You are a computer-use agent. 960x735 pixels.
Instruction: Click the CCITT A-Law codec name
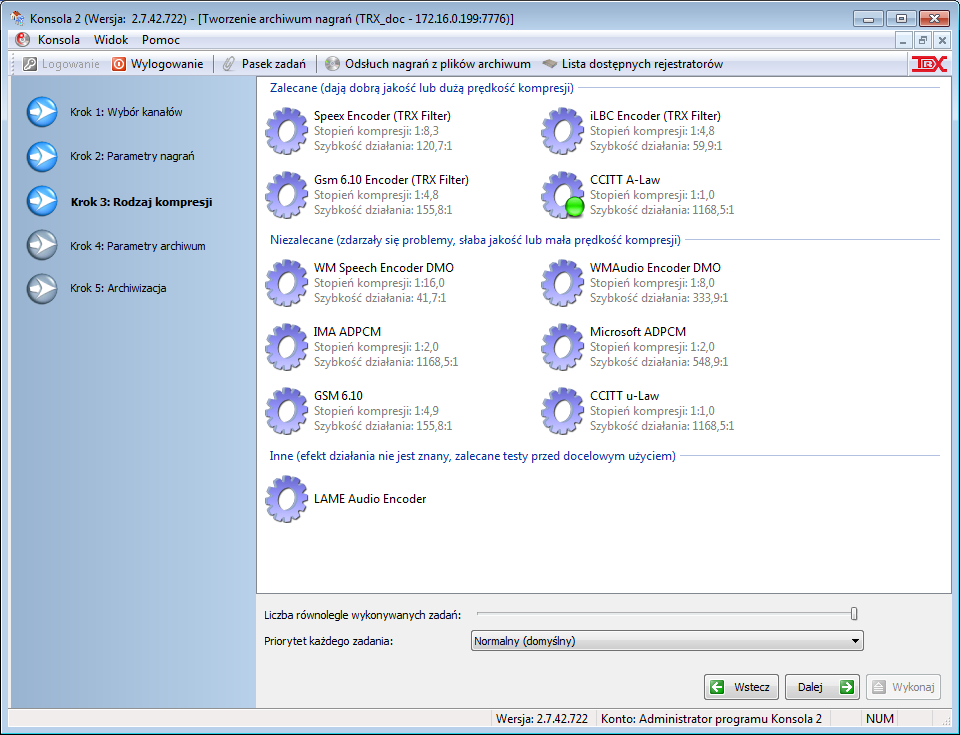625,180
